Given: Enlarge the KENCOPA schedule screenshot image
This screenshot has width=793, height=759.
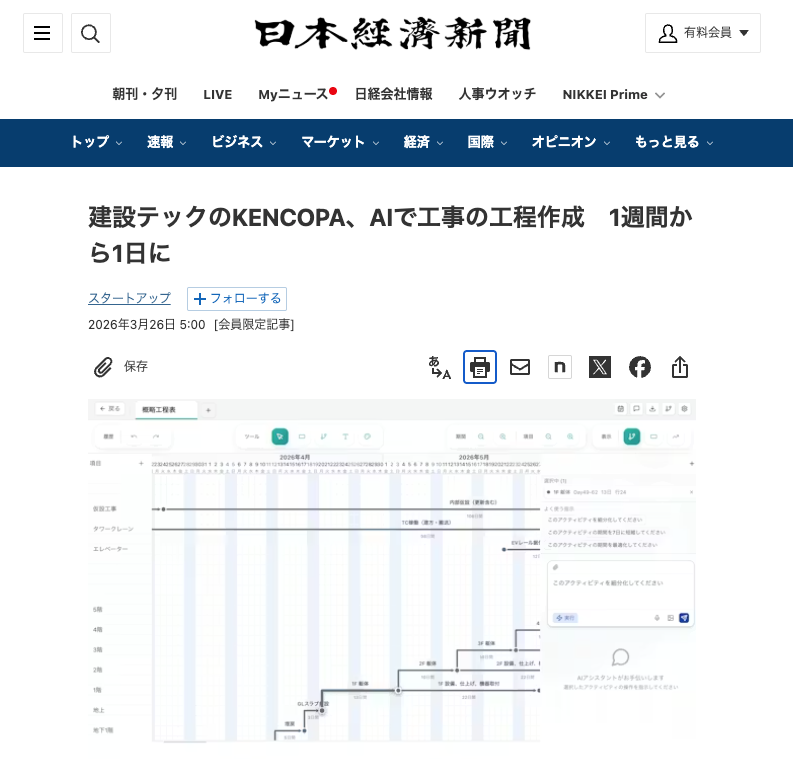Looking at the screenshot, I should click(392, 571).
